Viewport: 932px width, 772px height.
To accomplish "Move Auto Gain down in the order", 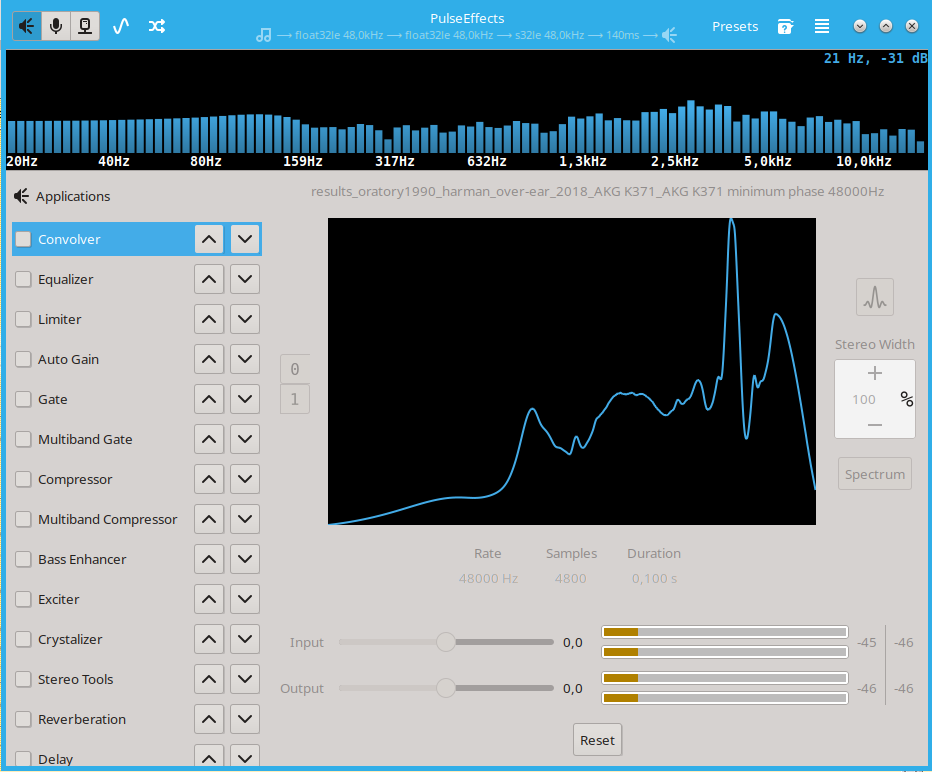I will (245, 359).
